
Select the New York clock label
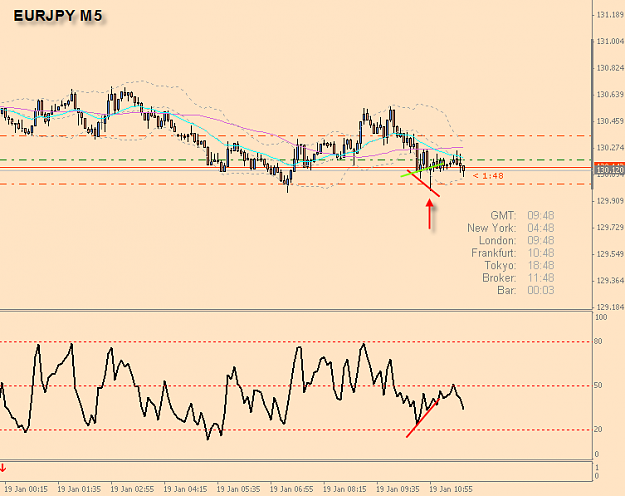[491, 228]
